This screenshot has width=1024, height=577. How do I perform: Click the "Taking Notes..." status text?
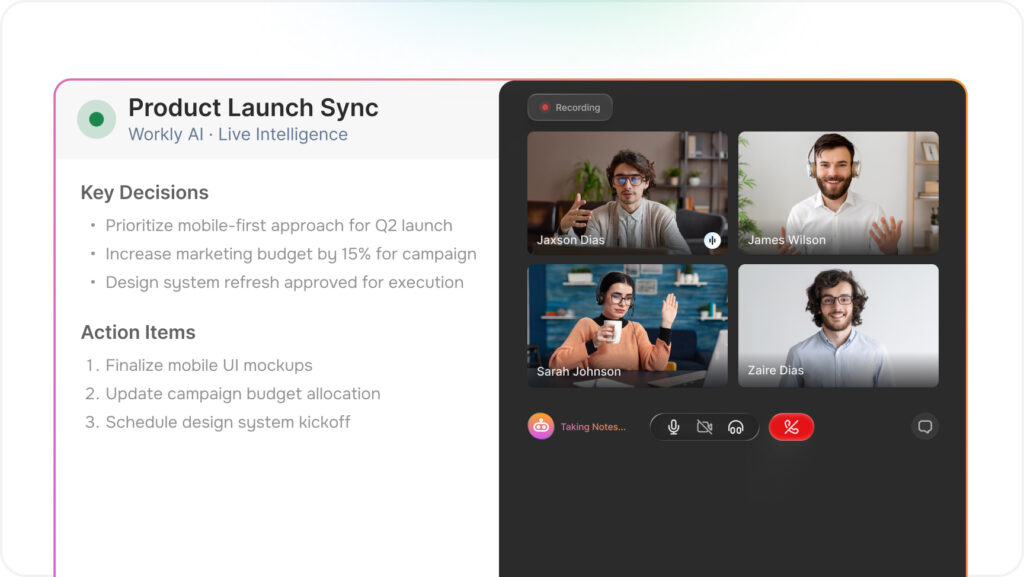click(593, 427)
